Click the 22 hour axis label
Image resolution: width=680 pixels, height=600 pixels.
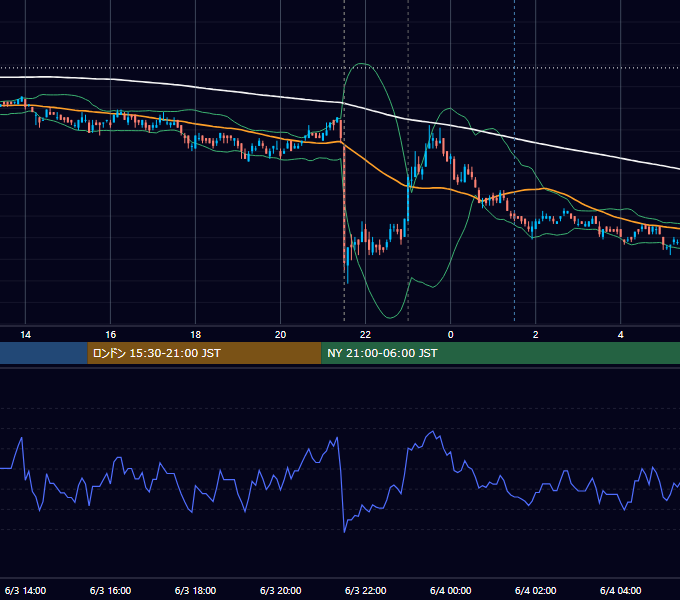[366, 334]
